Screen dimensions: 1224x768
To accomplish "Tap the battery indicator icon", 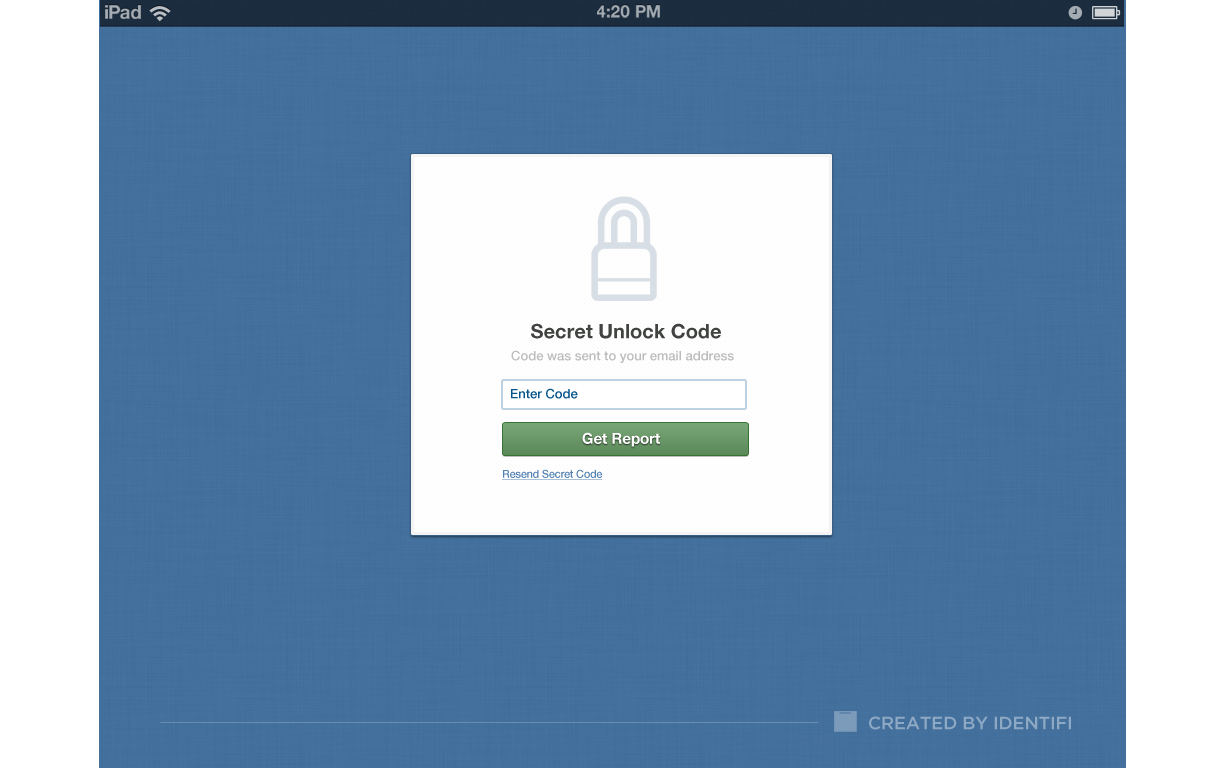I will (1105, 13).
